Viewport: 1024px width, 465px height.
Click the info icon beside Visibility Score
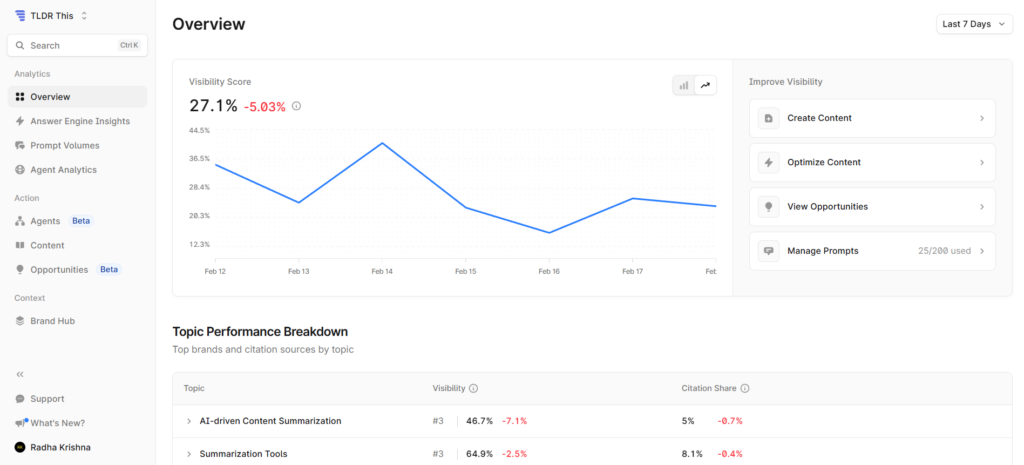pos(296,106)
